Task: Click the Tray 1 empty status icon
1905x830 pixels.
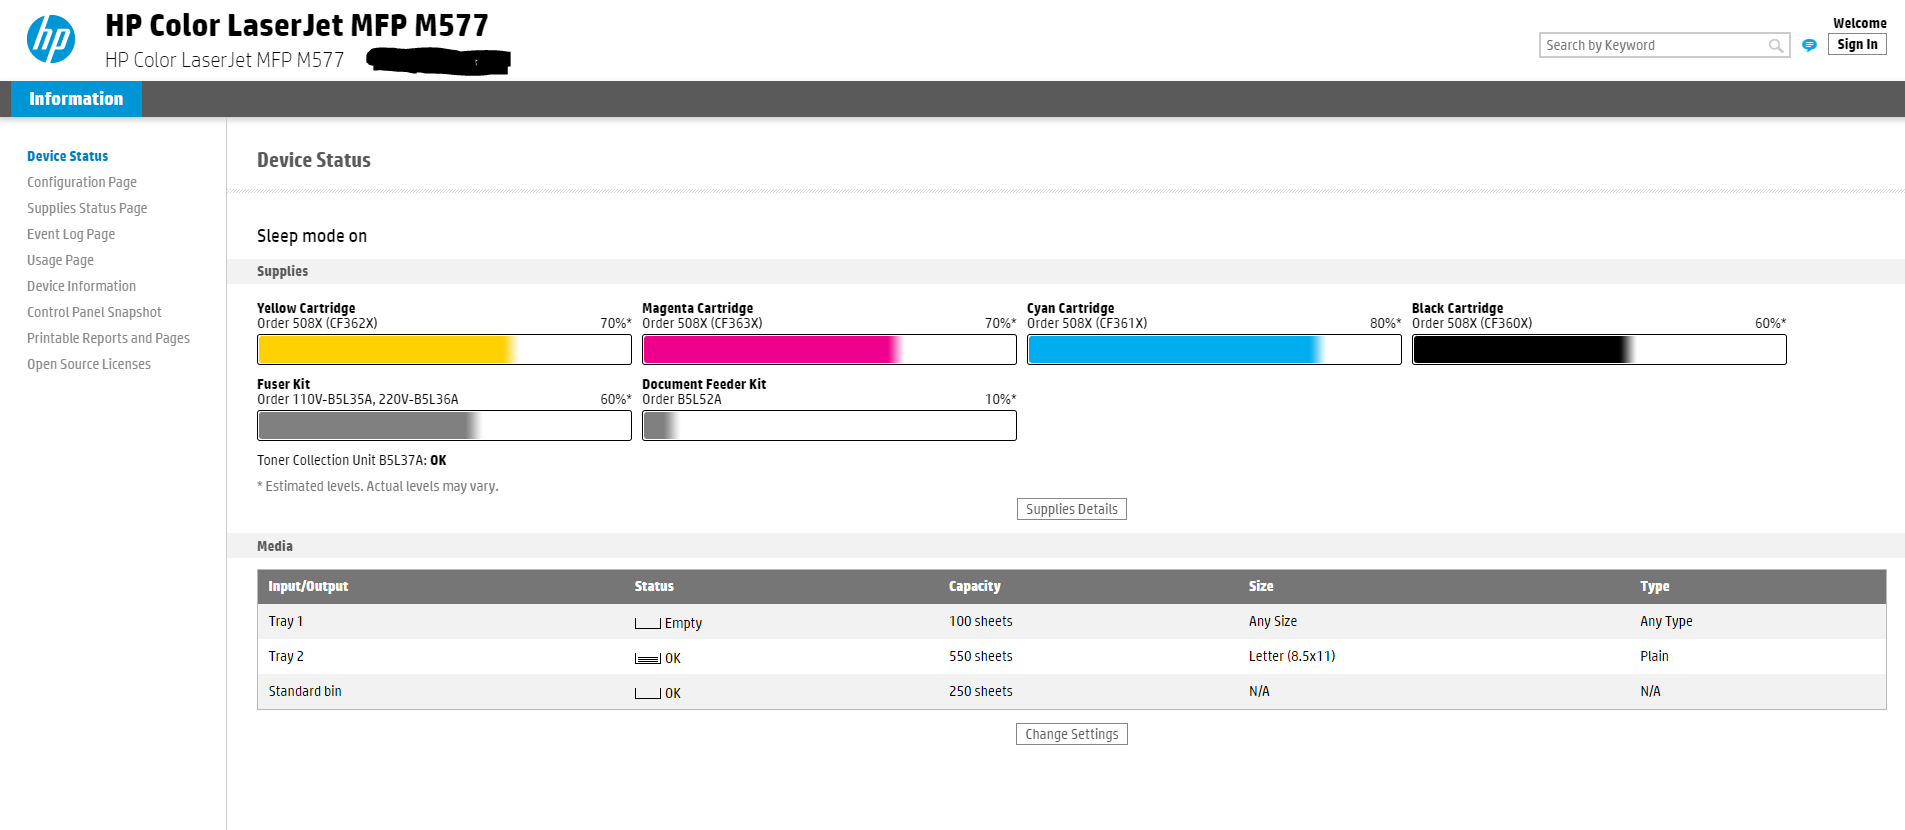Action: [647, 623]
